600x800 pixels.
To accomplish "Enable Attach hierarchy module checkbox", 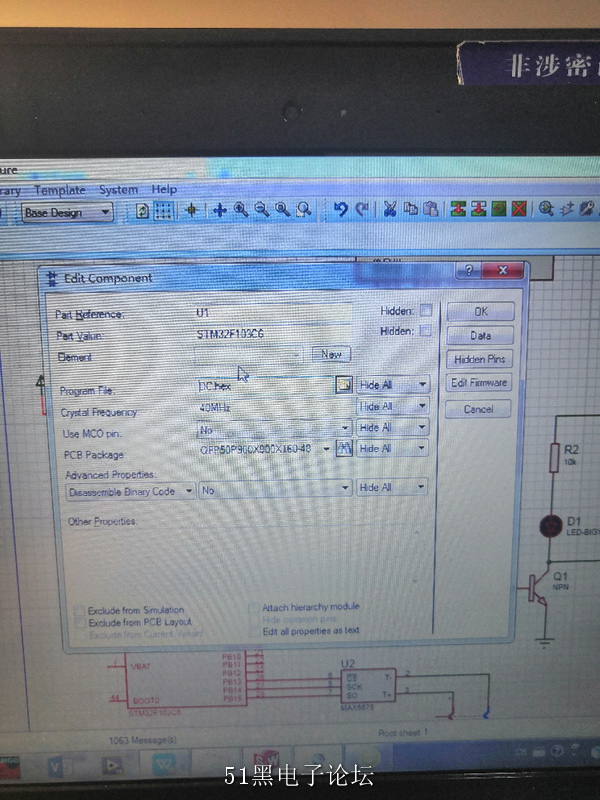I will (254, 608).
